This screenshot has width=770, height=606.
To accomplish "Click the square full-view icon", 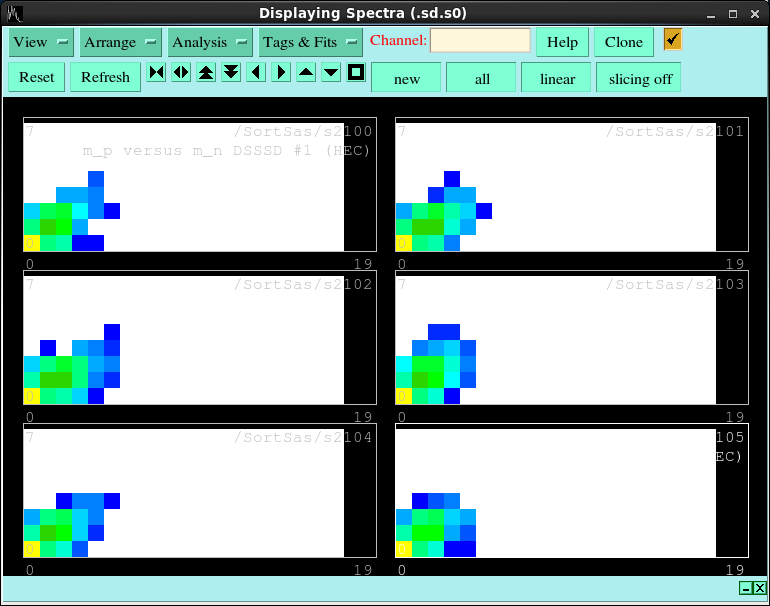I will point(356,73).
